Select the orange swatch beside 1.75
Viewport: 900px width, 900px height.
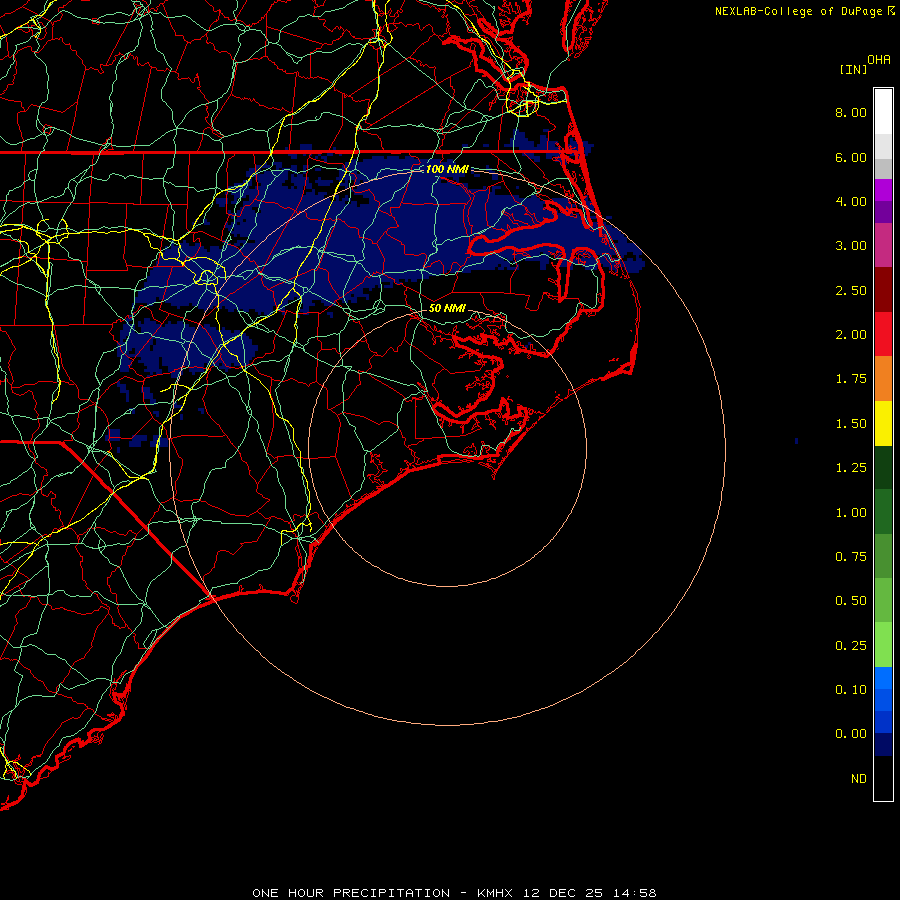click(883, 379)
